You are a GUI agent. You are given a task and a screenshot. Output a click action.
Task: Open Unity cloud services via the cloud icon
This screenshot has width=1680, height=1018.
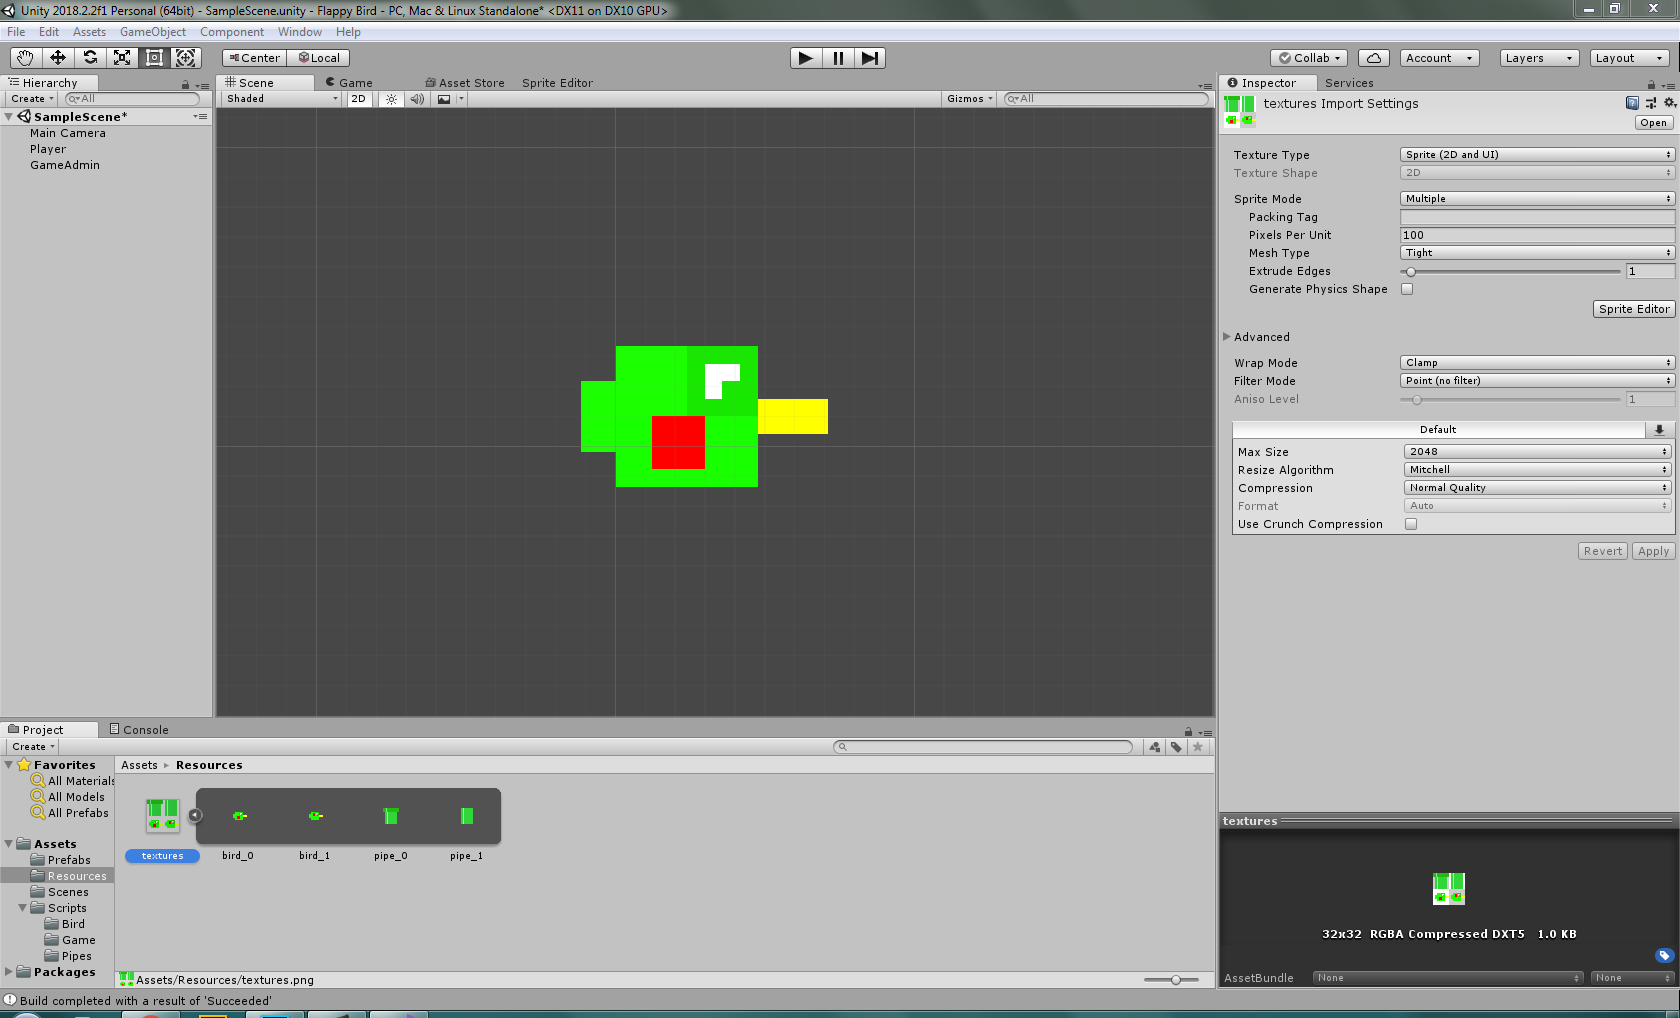(1373, 57)
